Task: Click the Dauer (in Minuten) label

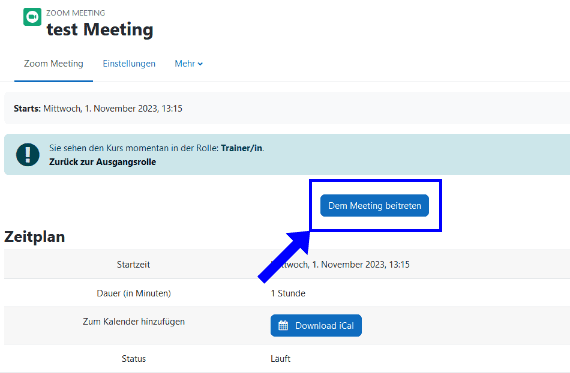Action: click(134, 293)
